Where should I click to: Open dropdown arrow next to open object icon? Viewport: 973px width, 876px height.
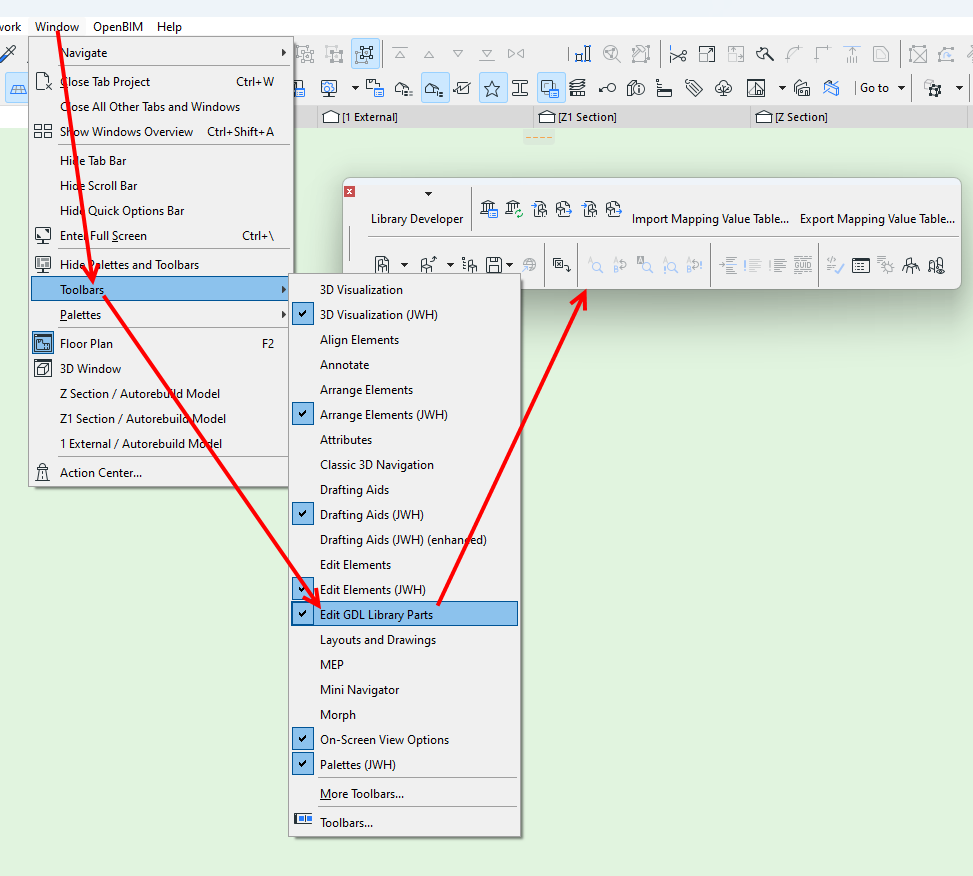click(x=450, y=266)
